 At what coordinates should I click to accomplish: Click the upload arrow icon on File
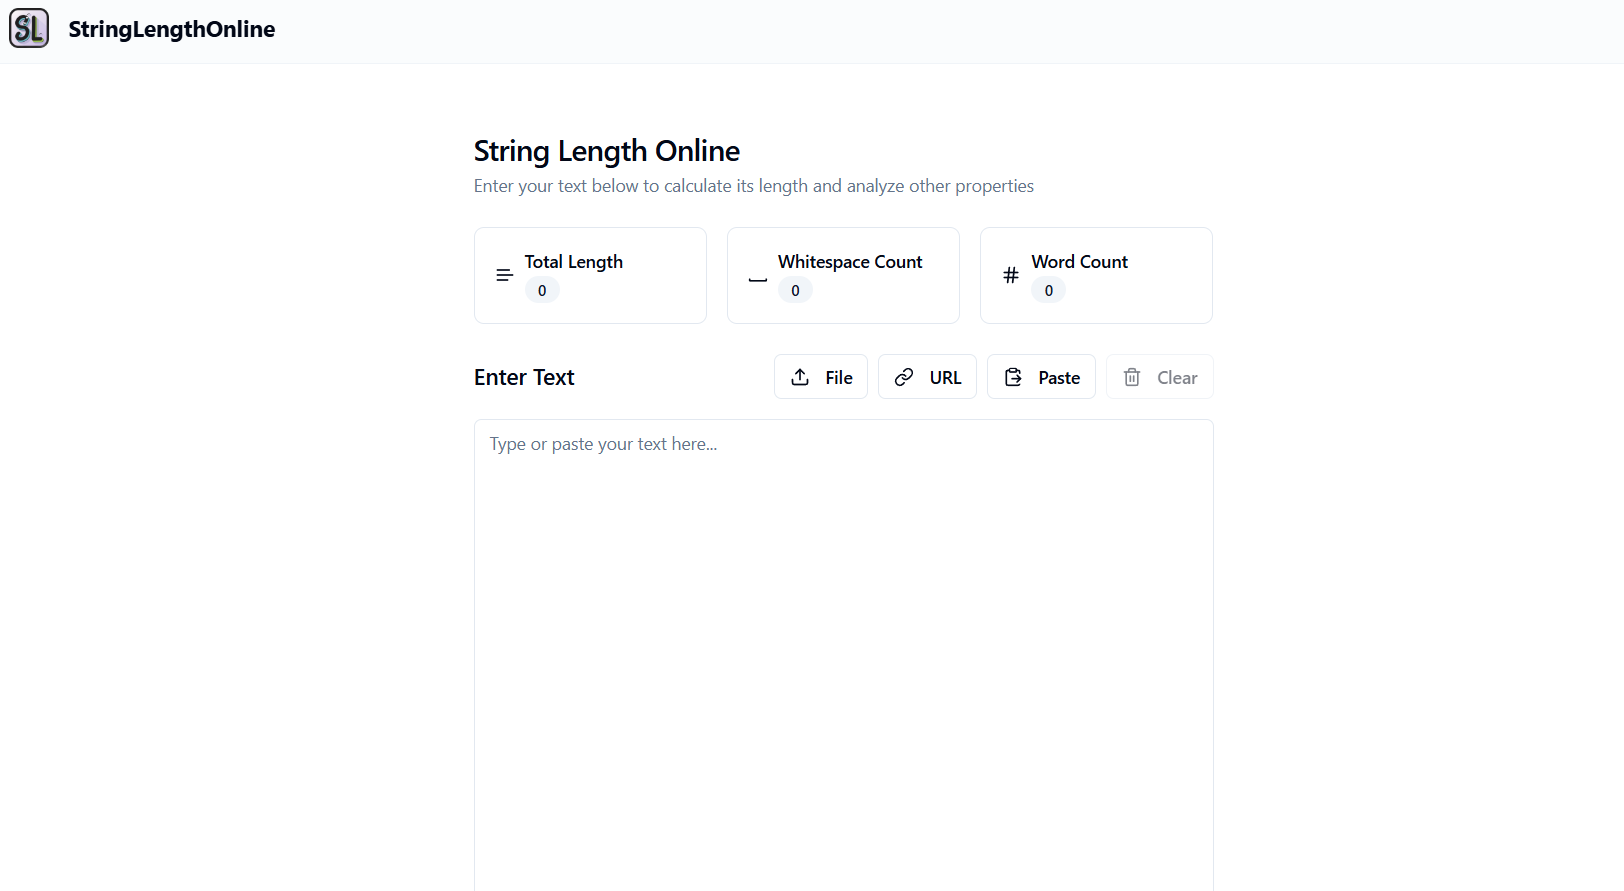tap(800, 377)
